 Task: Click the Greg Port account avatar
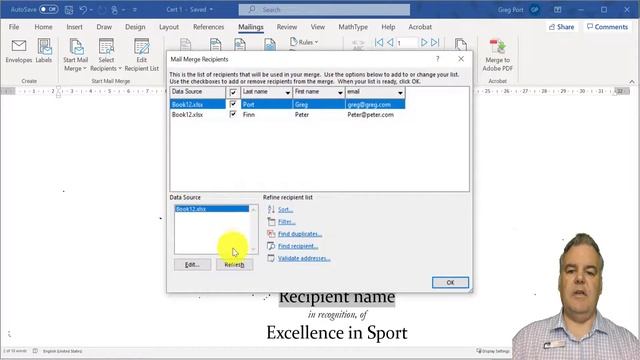(x=534, y=9)
